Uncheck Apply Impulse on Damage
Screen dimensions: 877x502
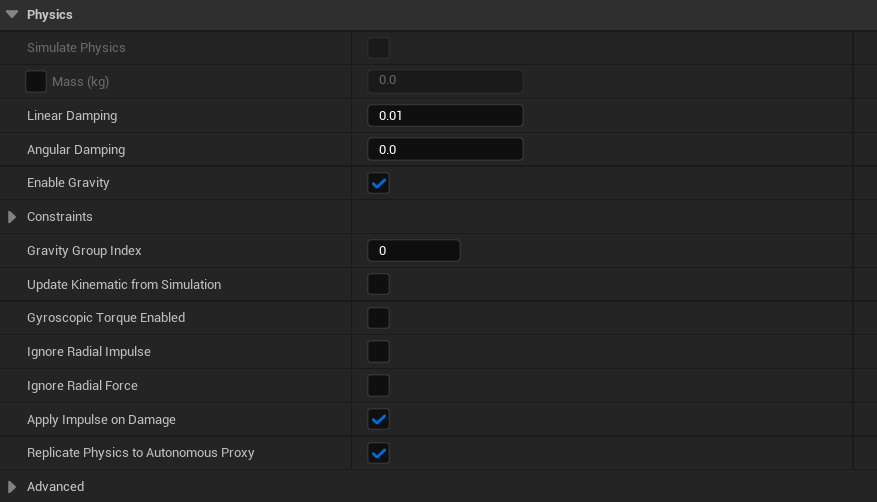[378, 419]
